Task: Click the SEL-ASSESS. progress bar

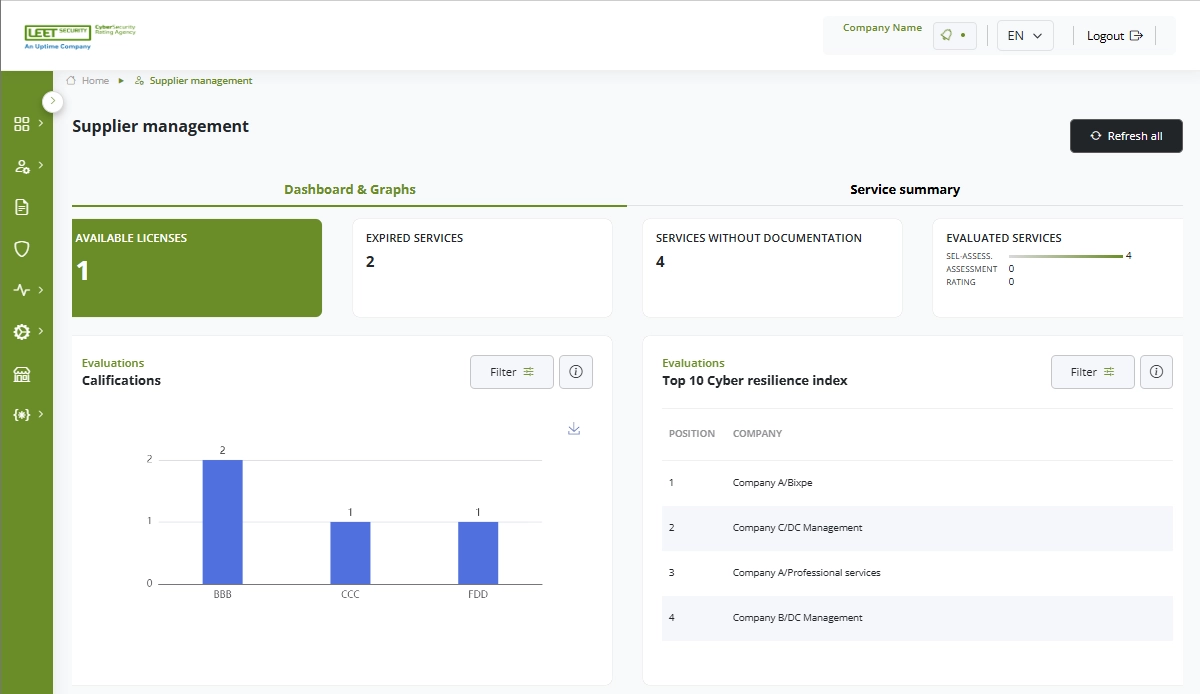Action: pyautogui.click(x=1066, y=256)
